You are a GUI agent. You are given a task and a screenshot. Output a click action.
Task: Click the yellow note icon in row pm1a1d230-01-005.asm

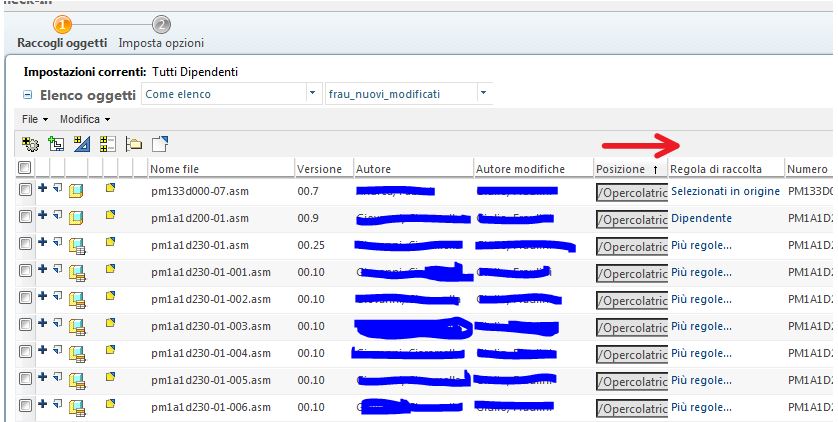[110, 377]
